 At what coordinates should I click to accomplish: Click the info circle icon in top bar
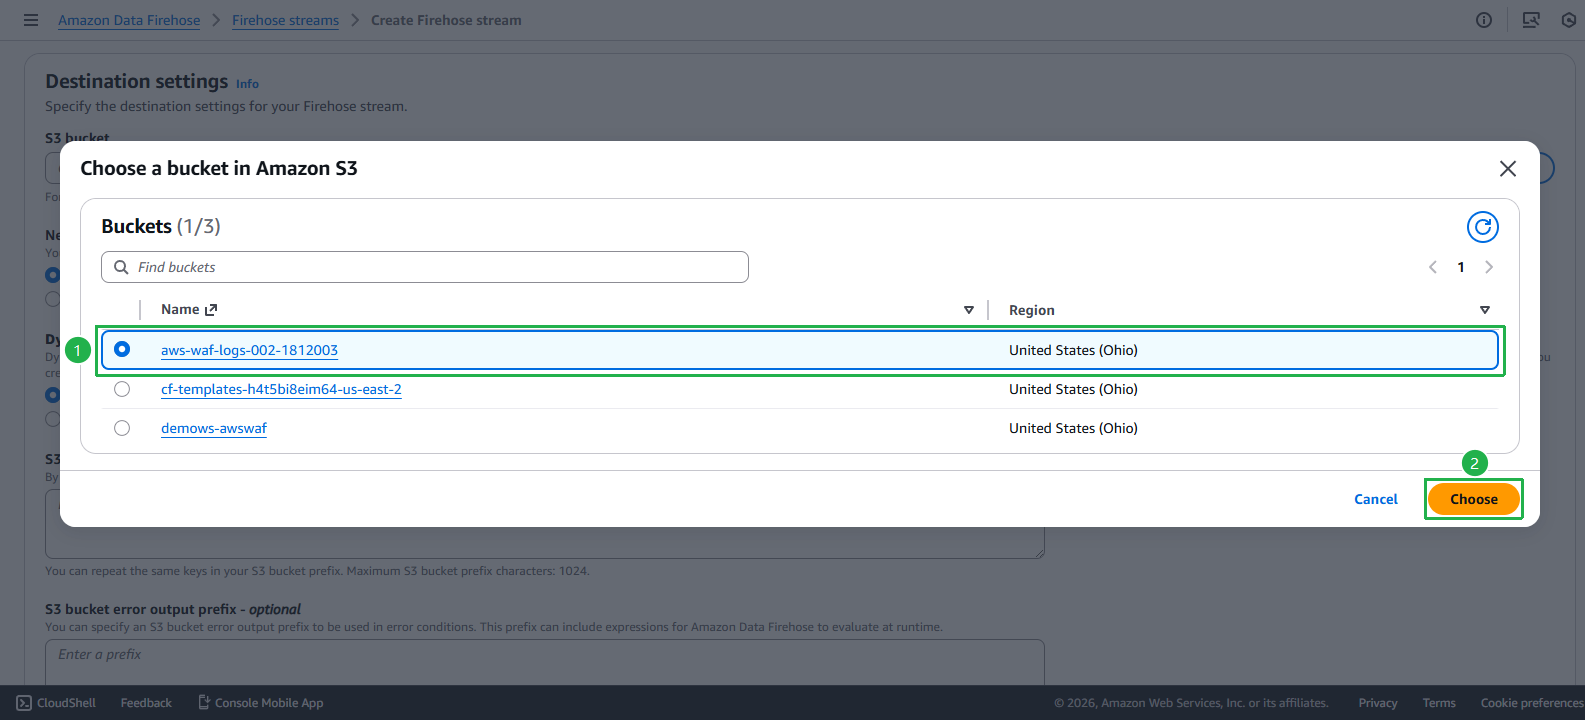1484,20
